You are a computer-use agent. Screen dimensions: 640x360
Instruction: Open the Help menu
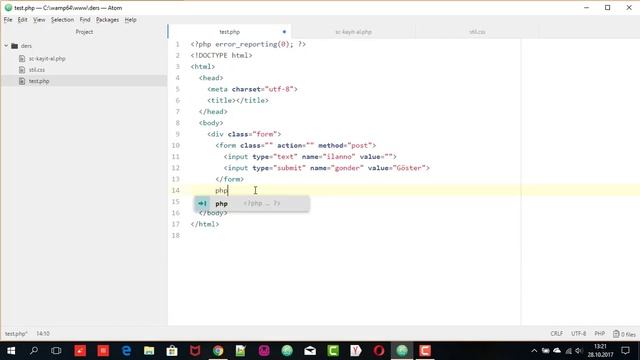[130, 20]
